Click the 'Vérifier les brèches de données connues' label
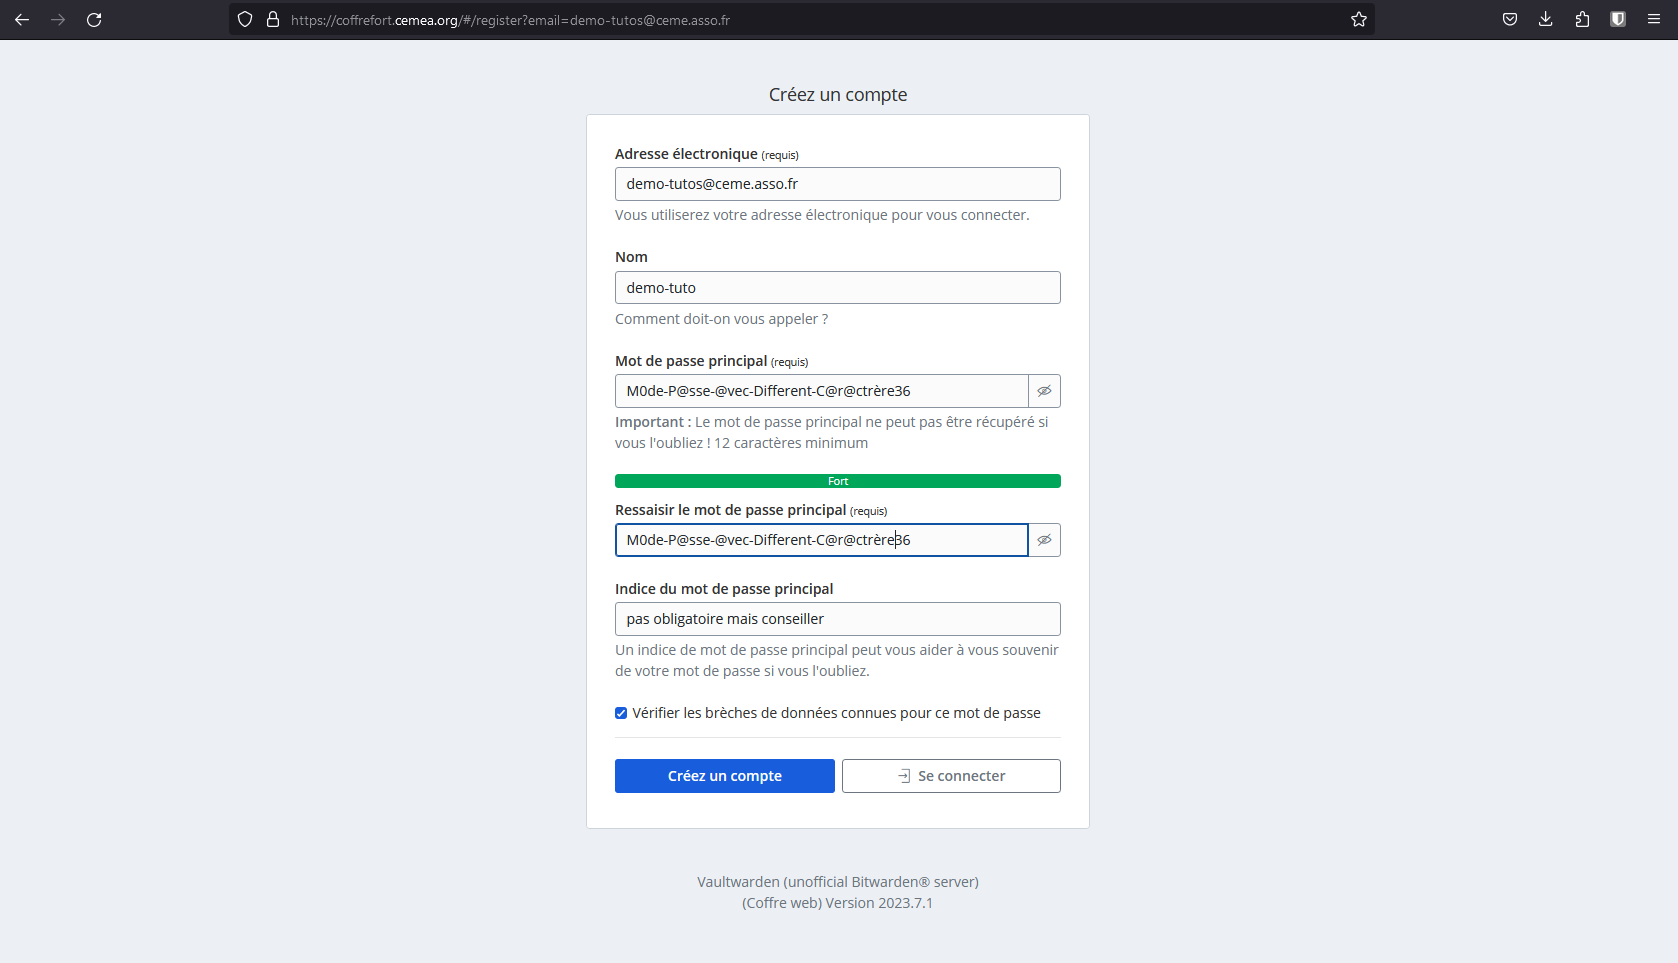 click(836, 713)
